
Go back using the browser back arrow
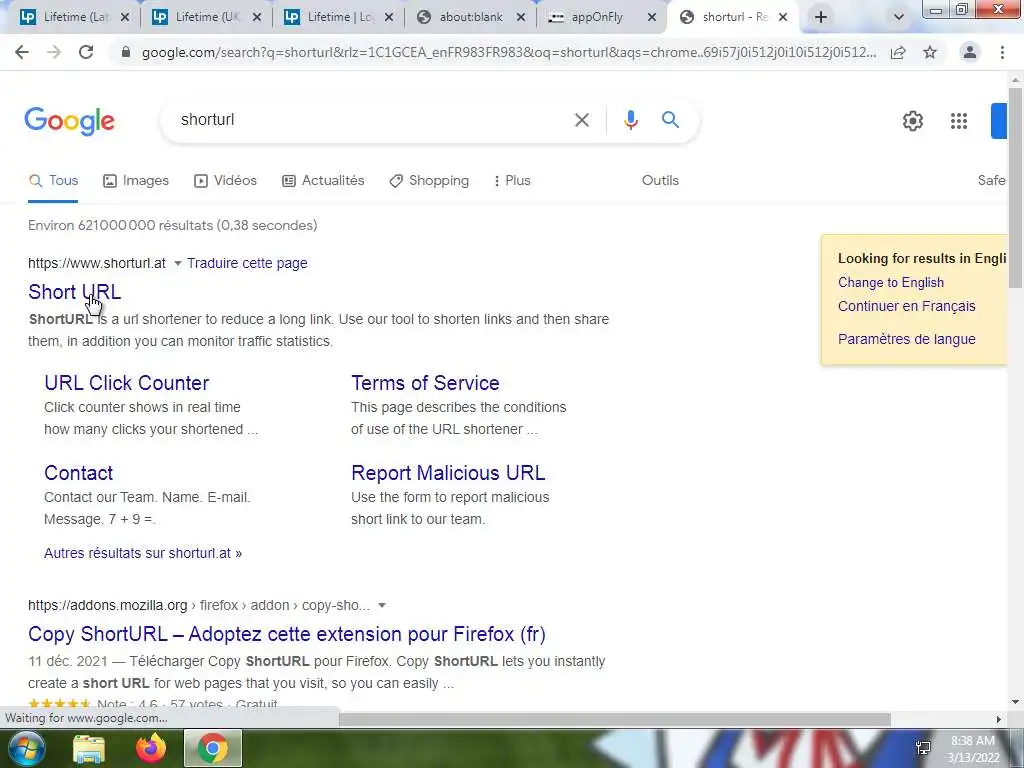22,52
